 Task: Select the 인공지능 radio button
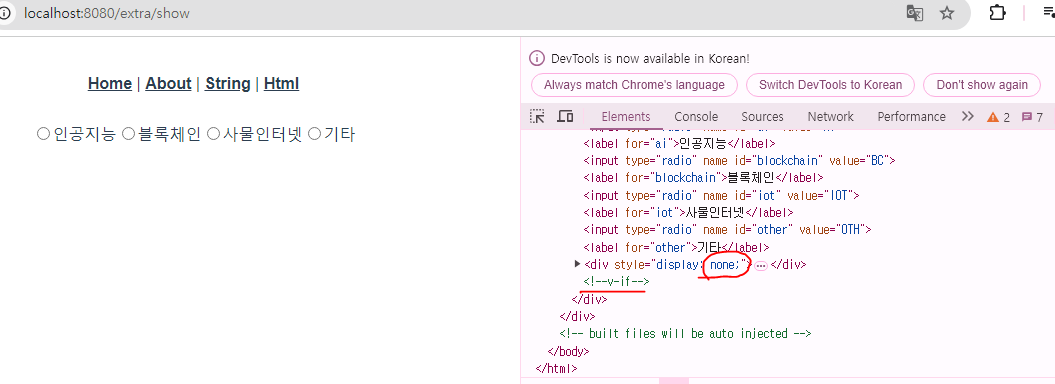coord(43,135)
